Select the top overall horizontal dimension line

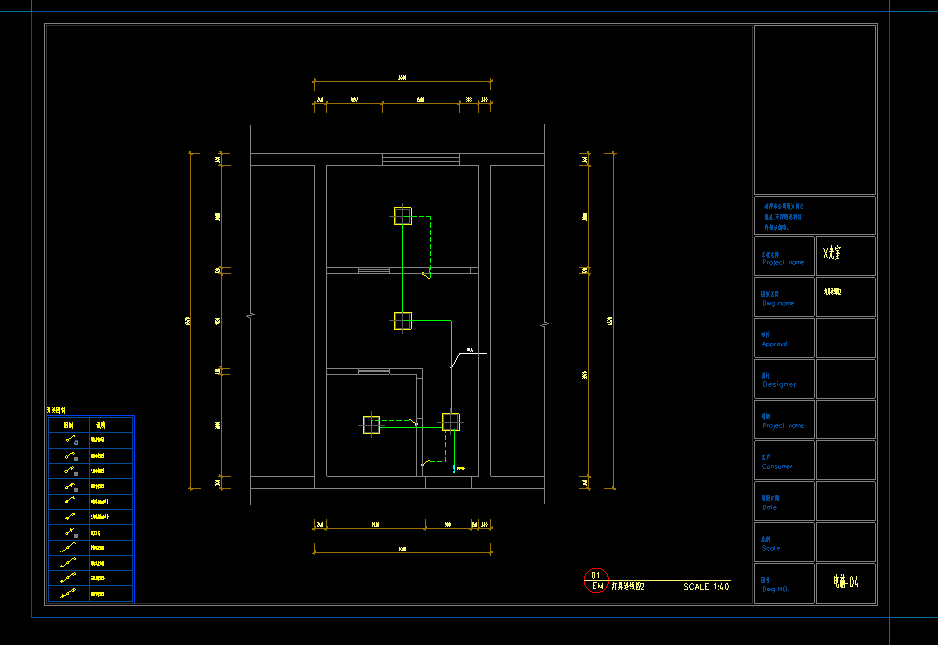[x=402, y=82]
